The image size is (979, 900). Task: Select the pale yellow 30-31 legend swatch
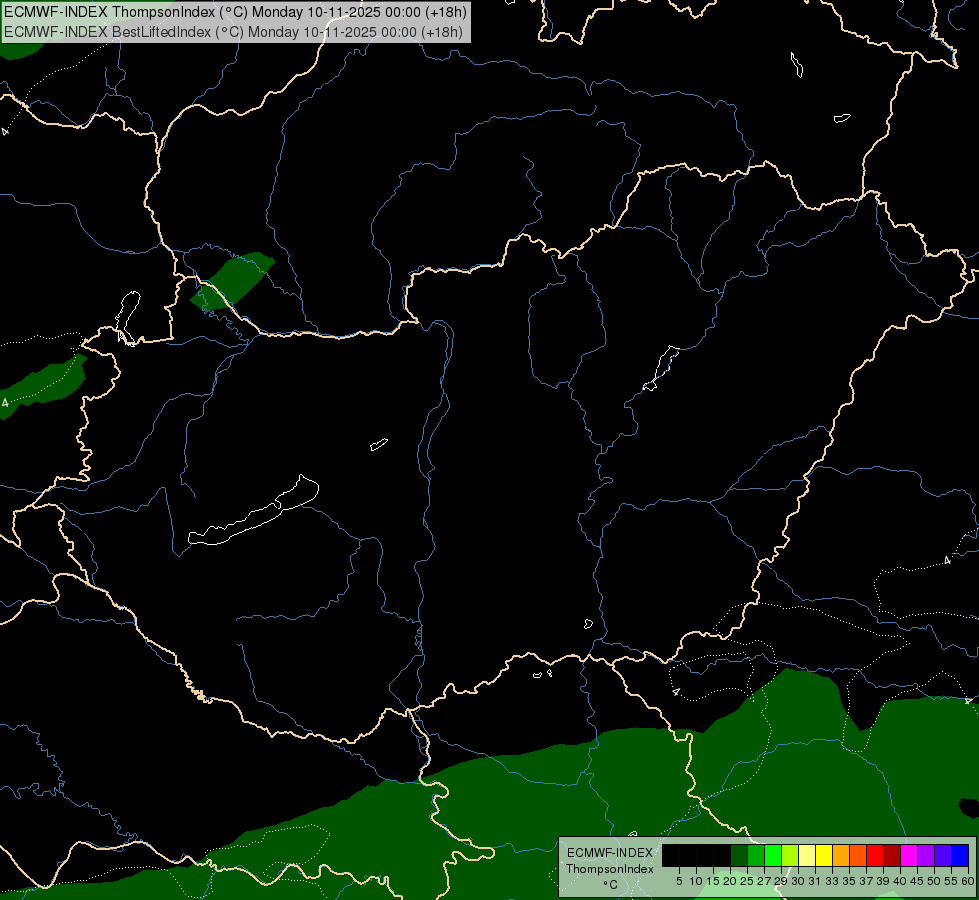[x=807, y=855]
